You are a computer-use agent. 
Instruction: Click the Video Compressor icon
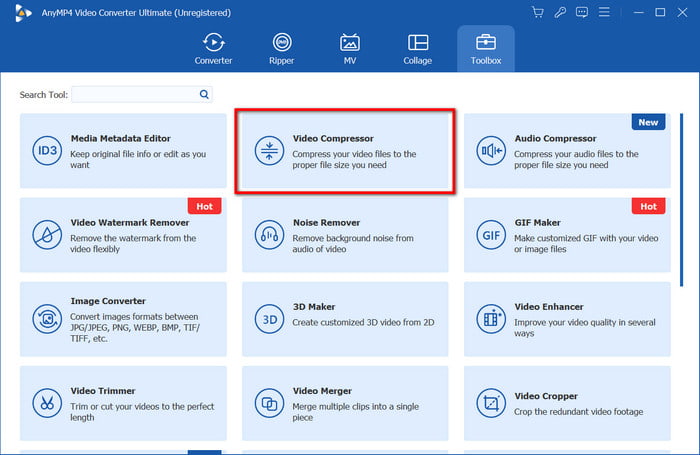pyautogui.click(x=269, y=150)
